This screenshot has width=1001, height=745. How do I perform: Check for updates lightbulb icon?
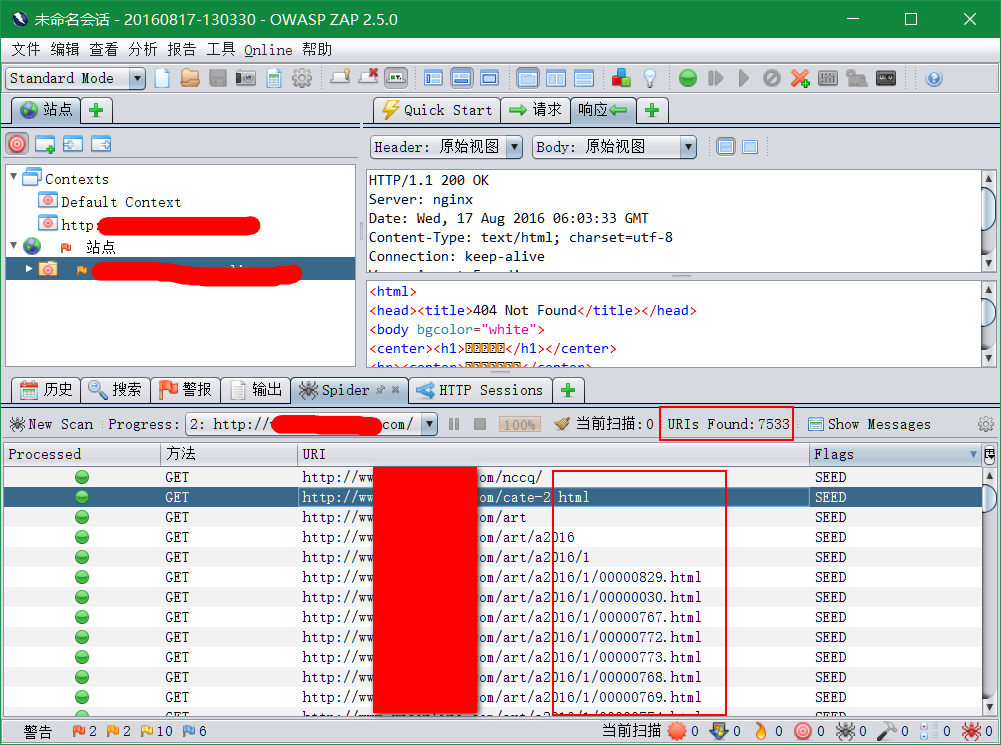[650, 78]
